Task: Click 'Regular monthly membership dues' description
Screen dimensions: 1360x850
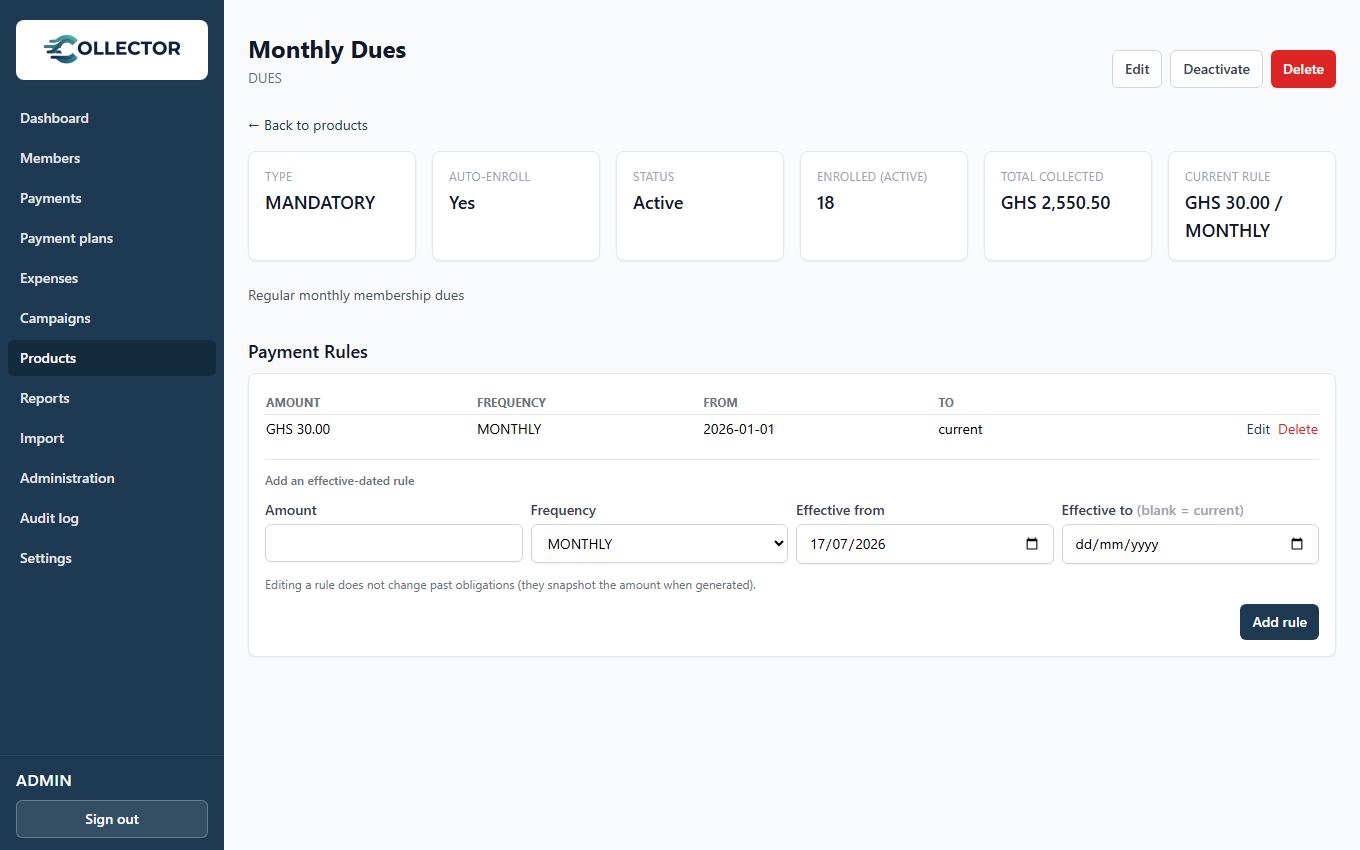Action: [356, 296]
